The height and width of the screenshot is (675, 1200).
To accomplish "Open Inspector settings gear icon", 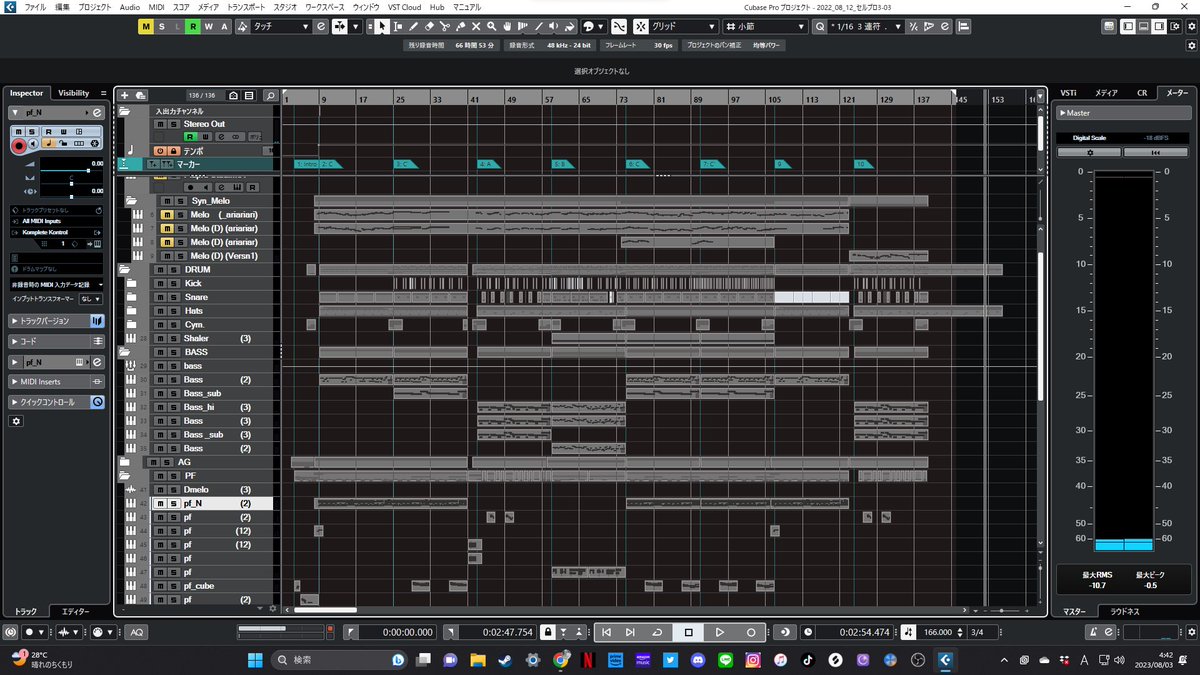I will pos(16,422).
